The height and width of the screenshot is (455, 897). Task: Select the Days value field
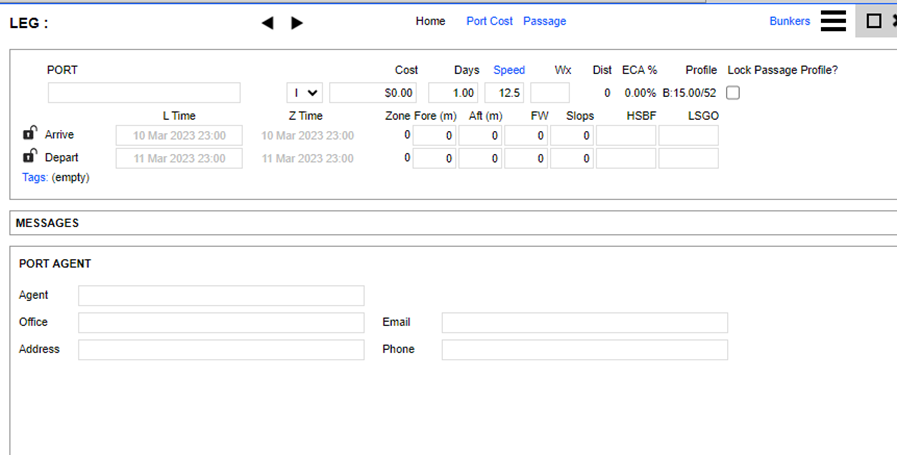click(453, 93)
